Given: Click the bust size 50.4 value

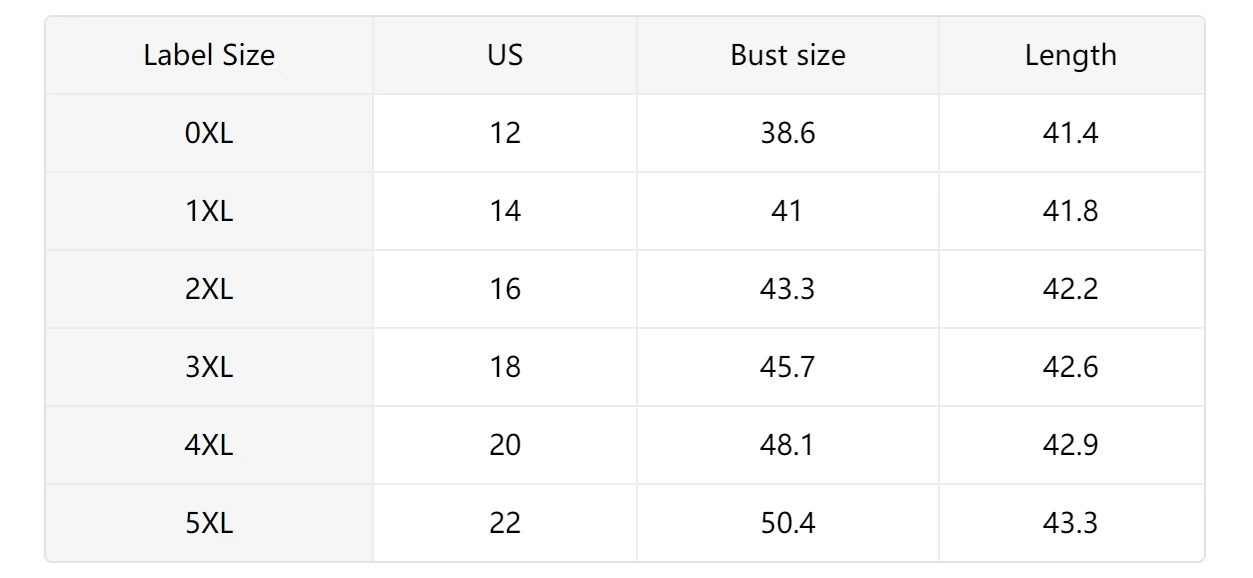Looking at the screenshot, I should pyautogui.click(x=788, y=523).
